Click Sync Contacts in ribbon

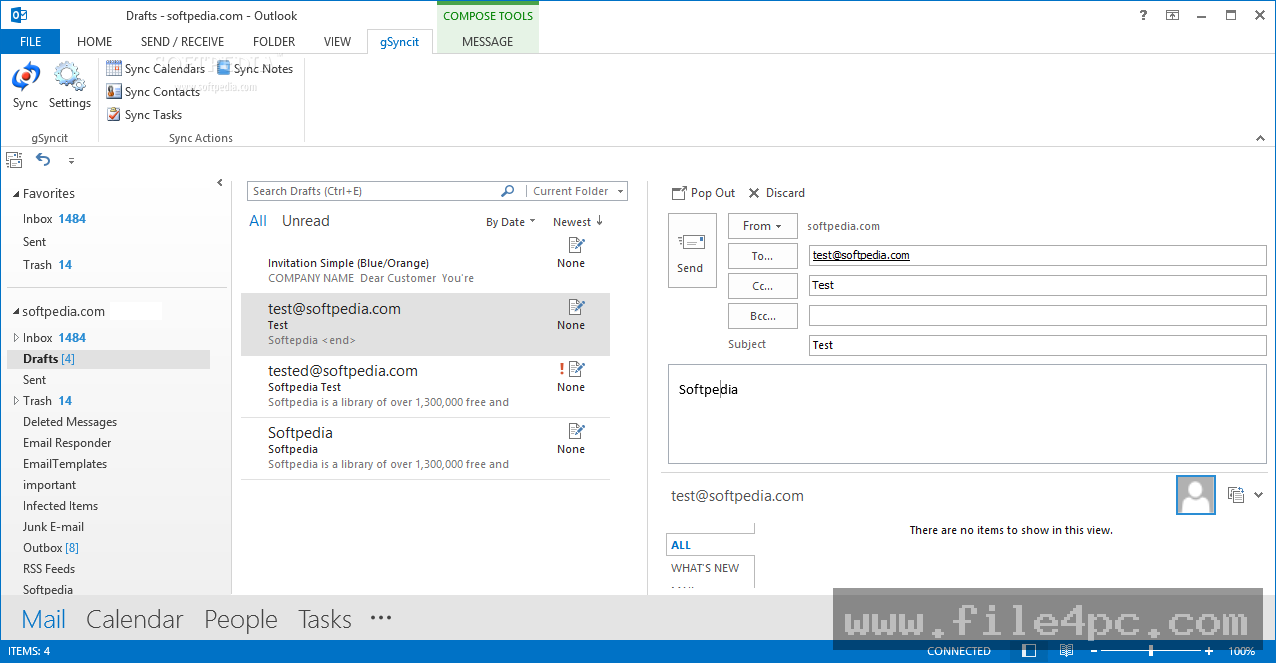tap(153, 92)
